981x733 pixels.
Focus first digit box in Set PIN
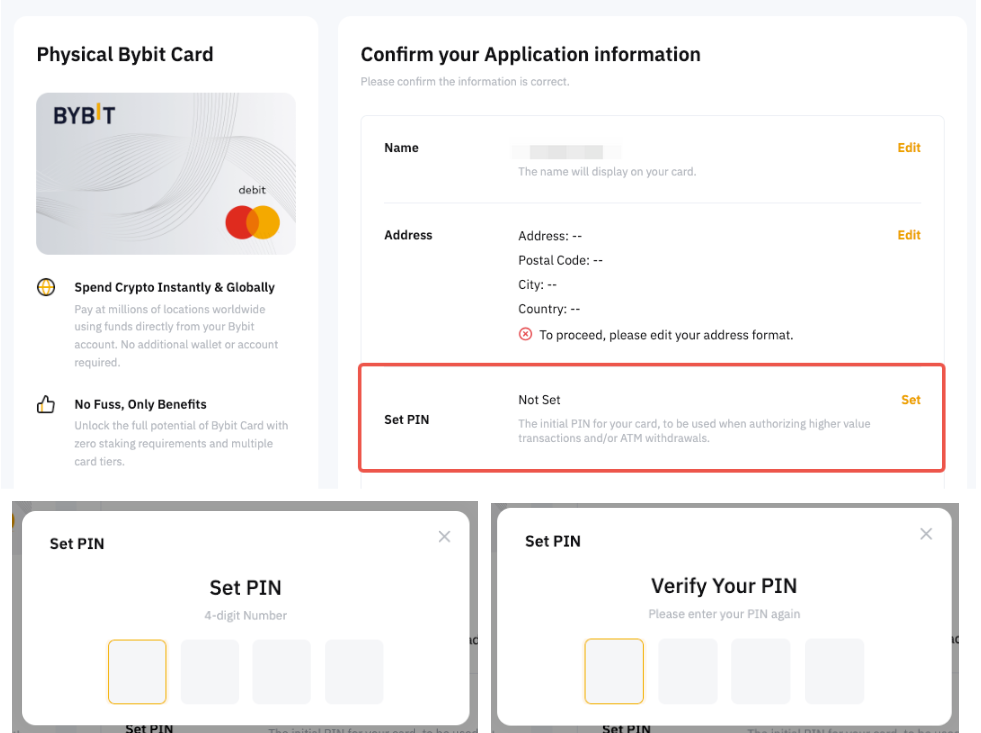137,672
